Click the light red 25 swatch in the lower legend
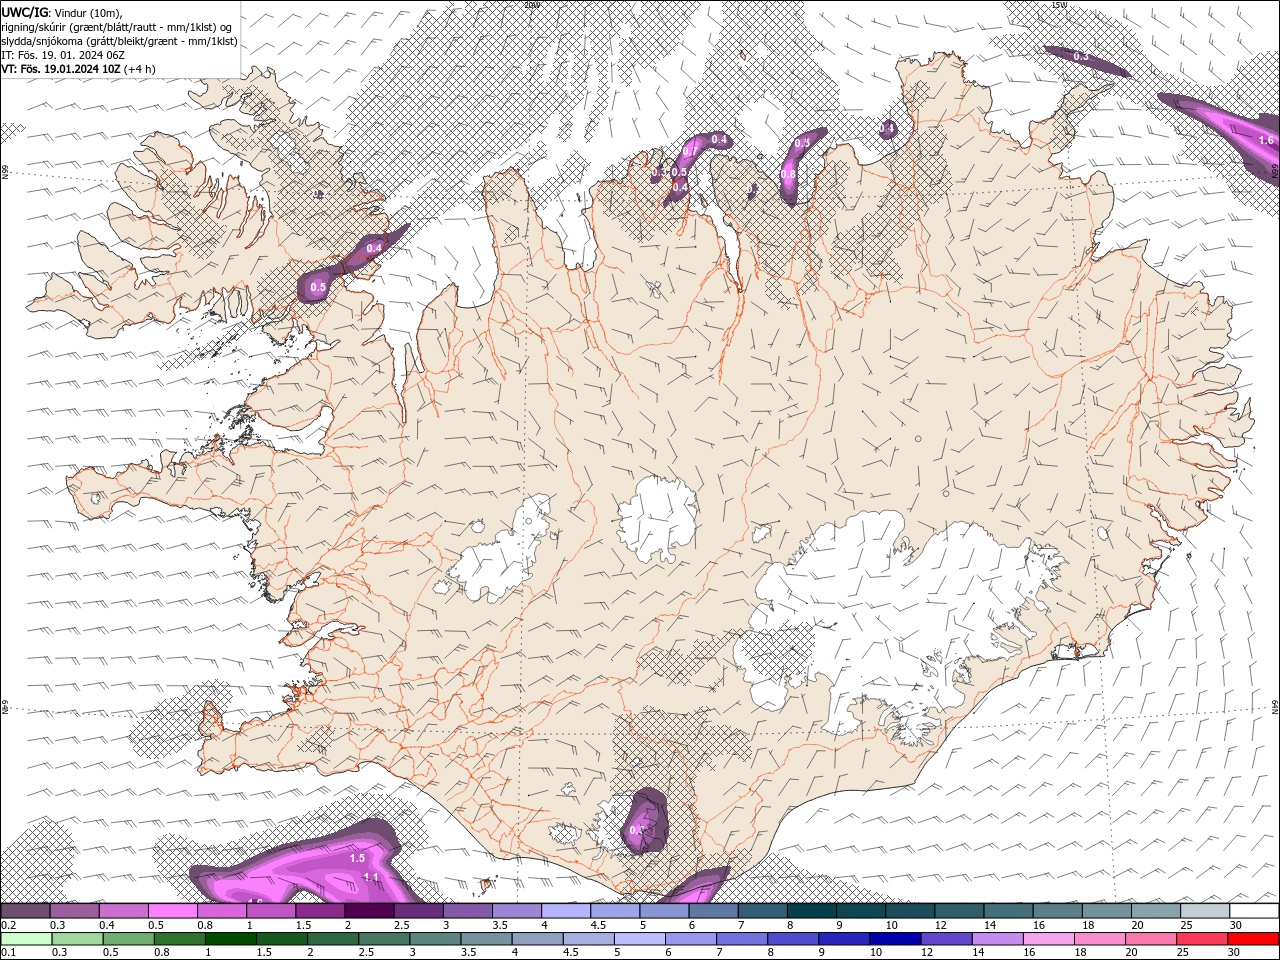This screenshot has width=1280, height=960. [1201, 939]
